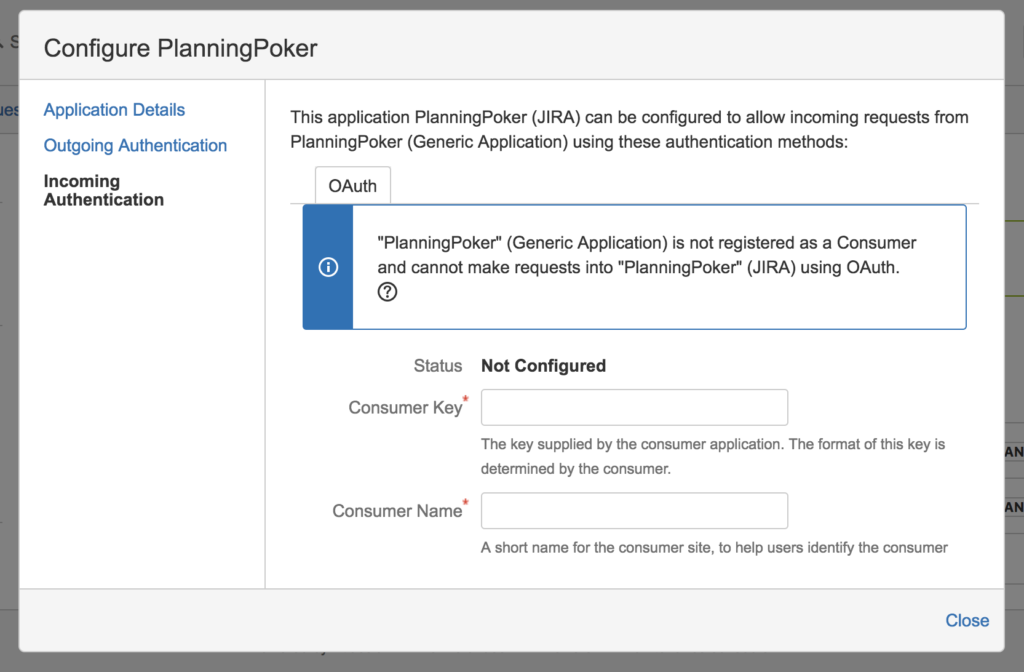Click the 'not registered as a Consumer' message
The height and width of the screenshot is (672, 1024).
647,255
